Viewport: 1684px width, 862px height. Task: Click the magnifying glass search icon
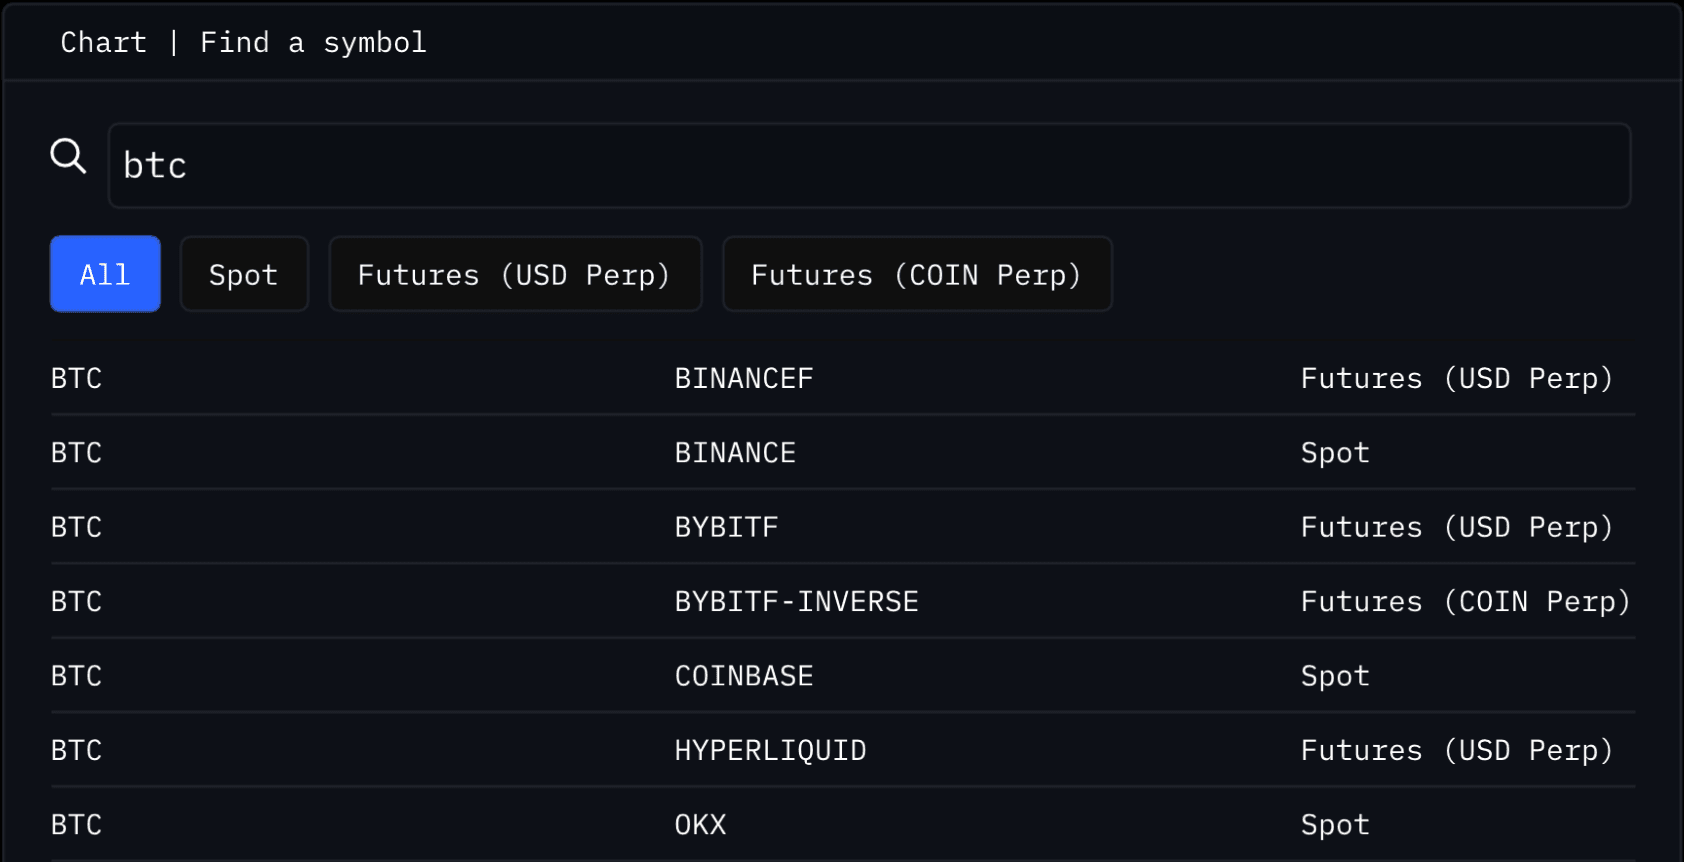pos(68,156)
